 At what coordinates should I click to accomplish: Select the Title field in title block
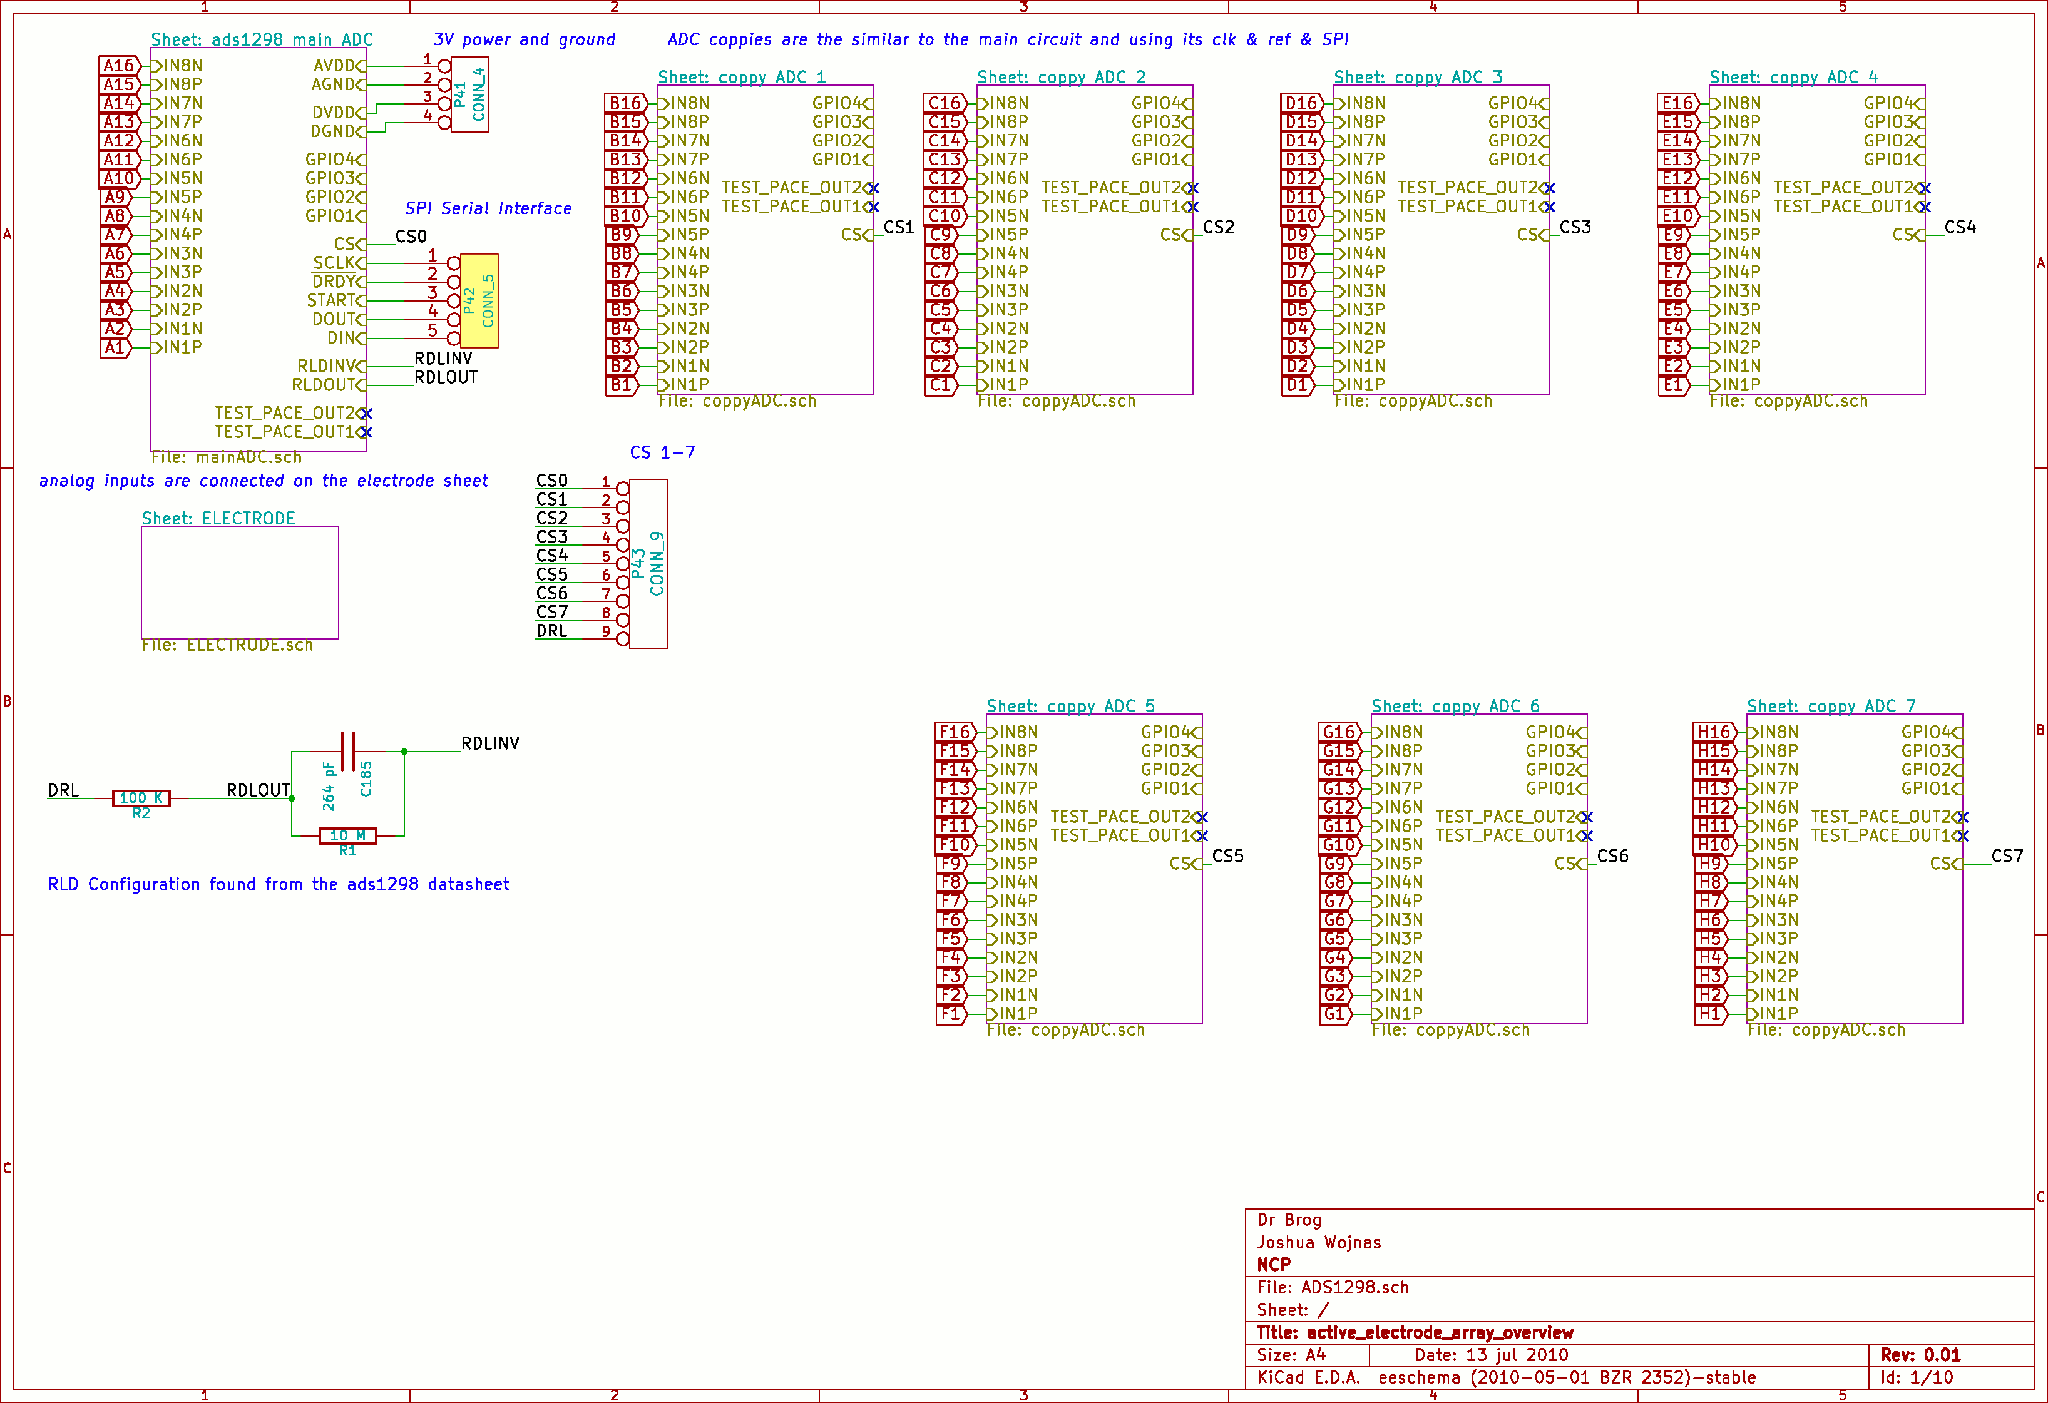[x=1415, y=1332]
